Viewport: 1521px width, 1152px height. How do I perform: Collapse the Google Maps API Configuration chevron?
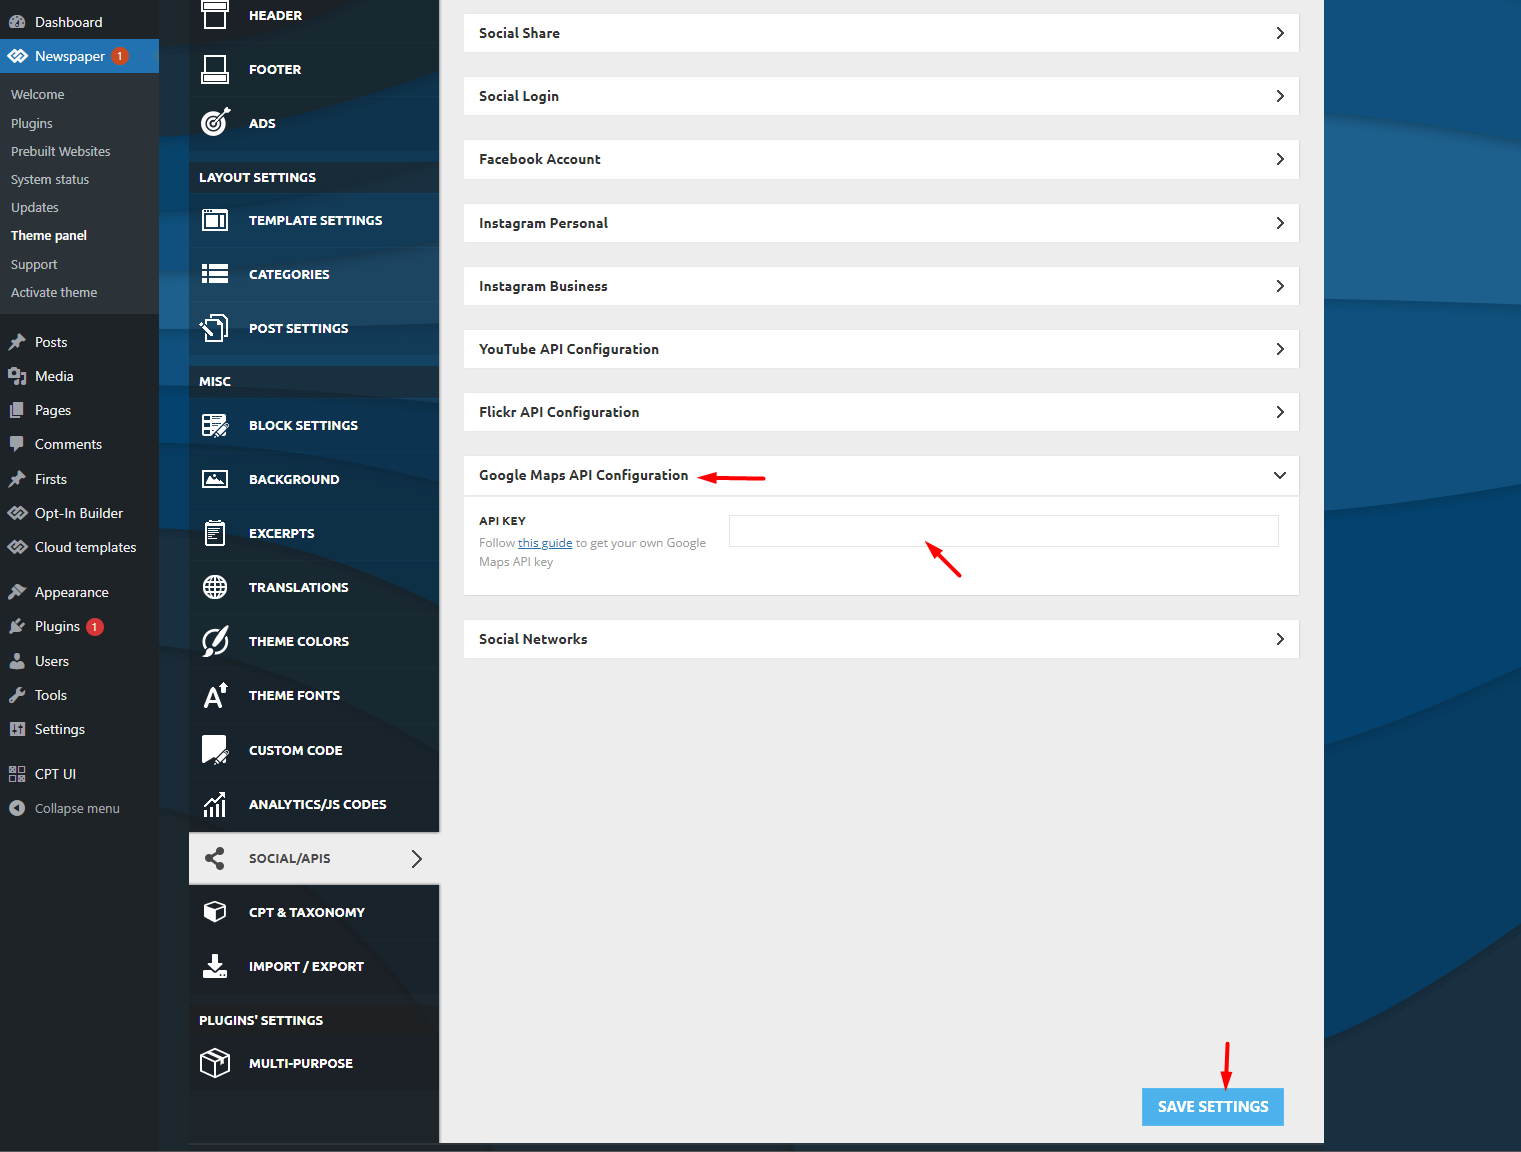click(1280, 475)
